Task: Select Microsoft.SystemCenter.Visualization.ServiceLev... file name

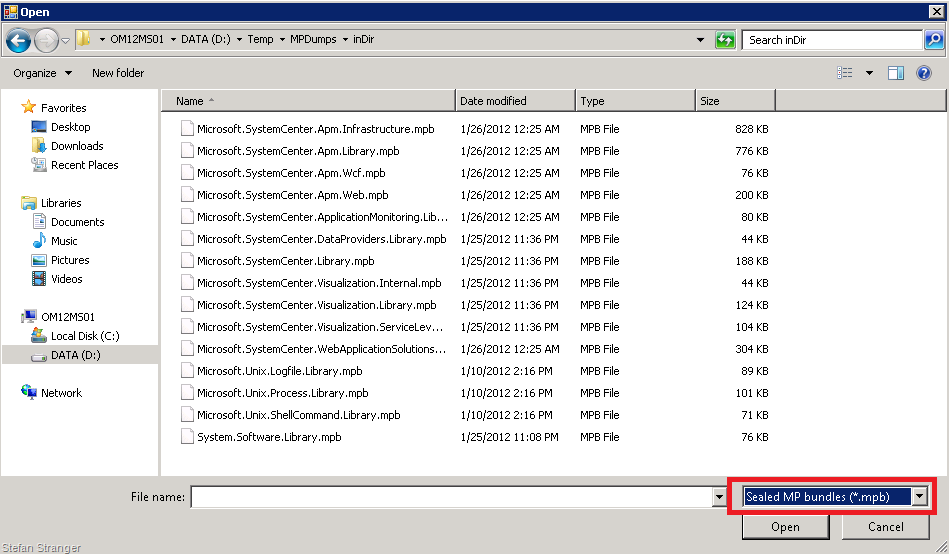Action: (321, 327)
